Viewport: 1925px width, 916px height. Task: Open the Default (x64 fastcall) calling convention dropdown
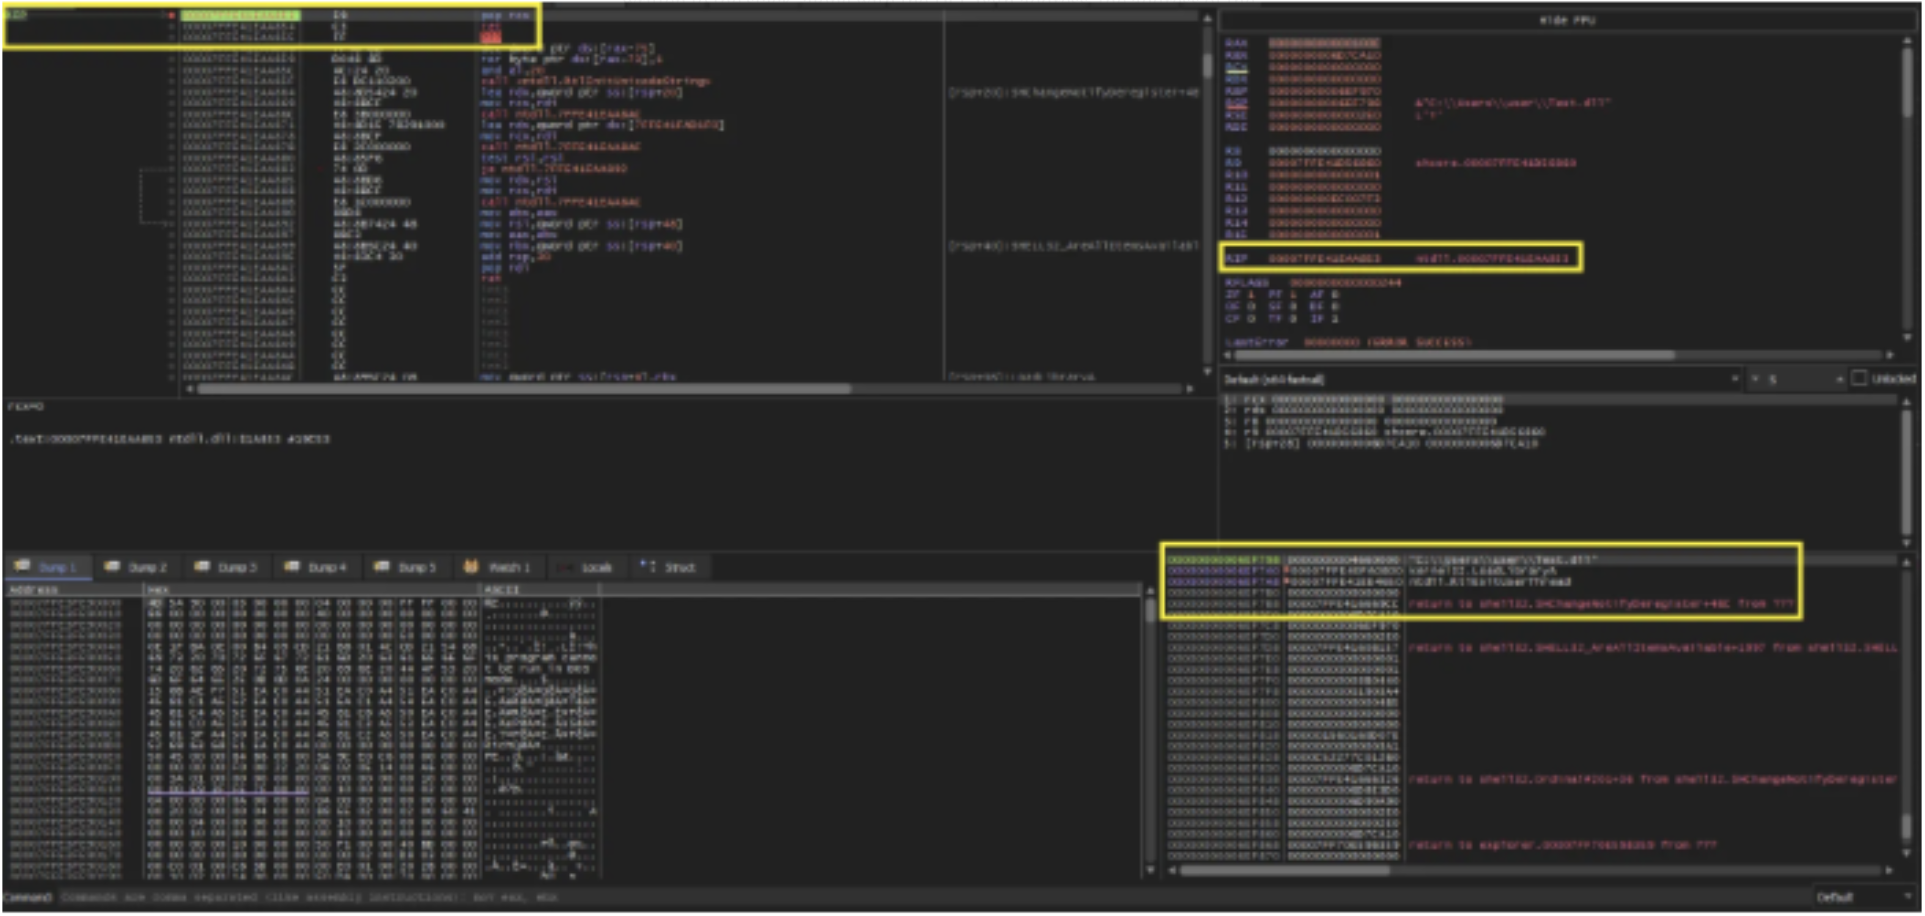pos(1480,380)
